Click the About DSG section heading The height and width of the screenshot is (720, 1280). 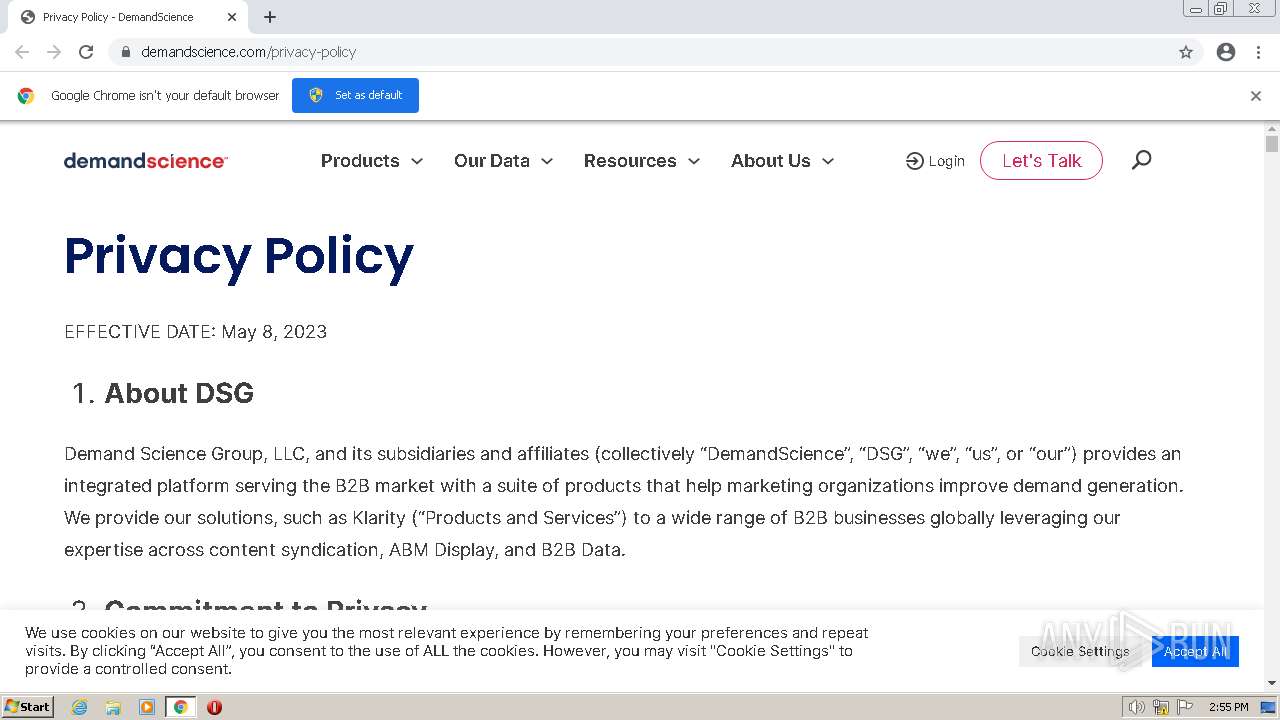(x=179, y=393)
